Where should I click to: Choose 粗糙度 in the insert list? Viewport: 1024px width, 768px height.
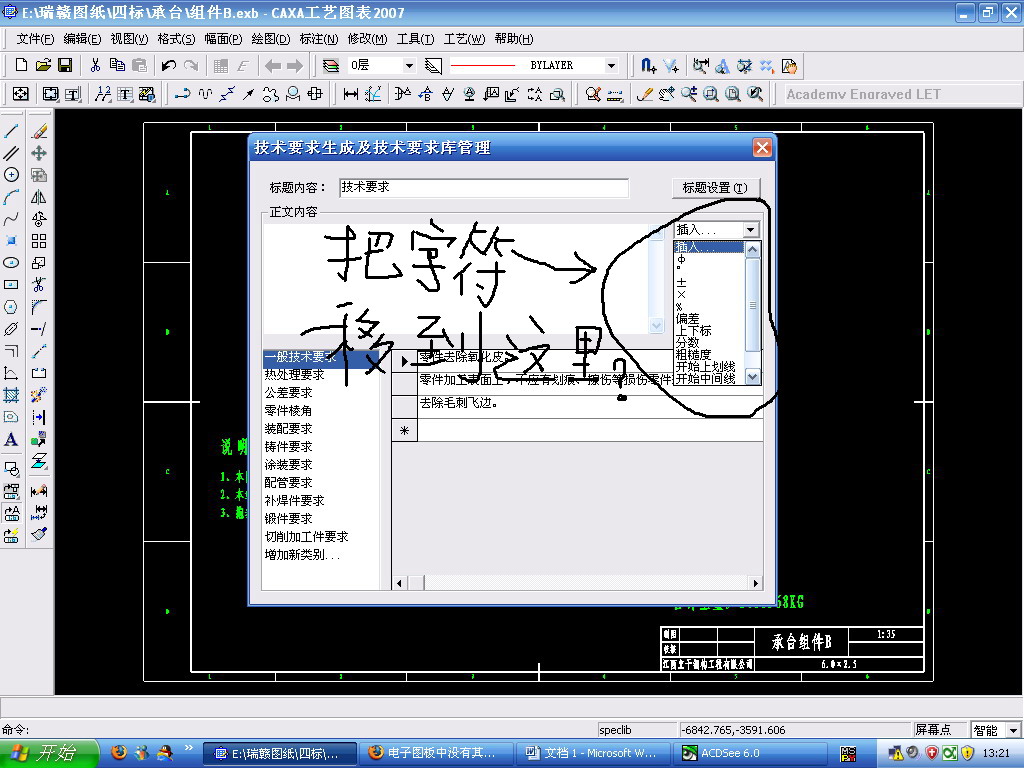[x=694, y=355]
